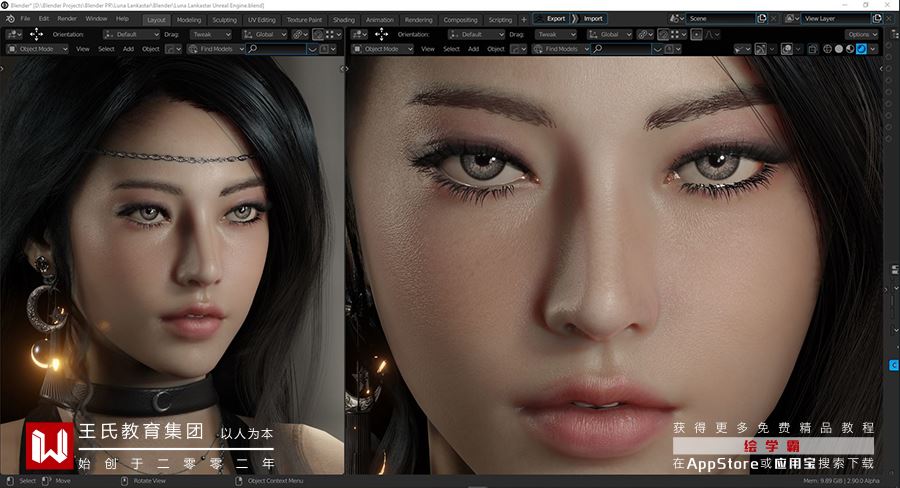Toggle snapping in left viewport header
Screen dimensions: 900x488
tap(318, 34)
